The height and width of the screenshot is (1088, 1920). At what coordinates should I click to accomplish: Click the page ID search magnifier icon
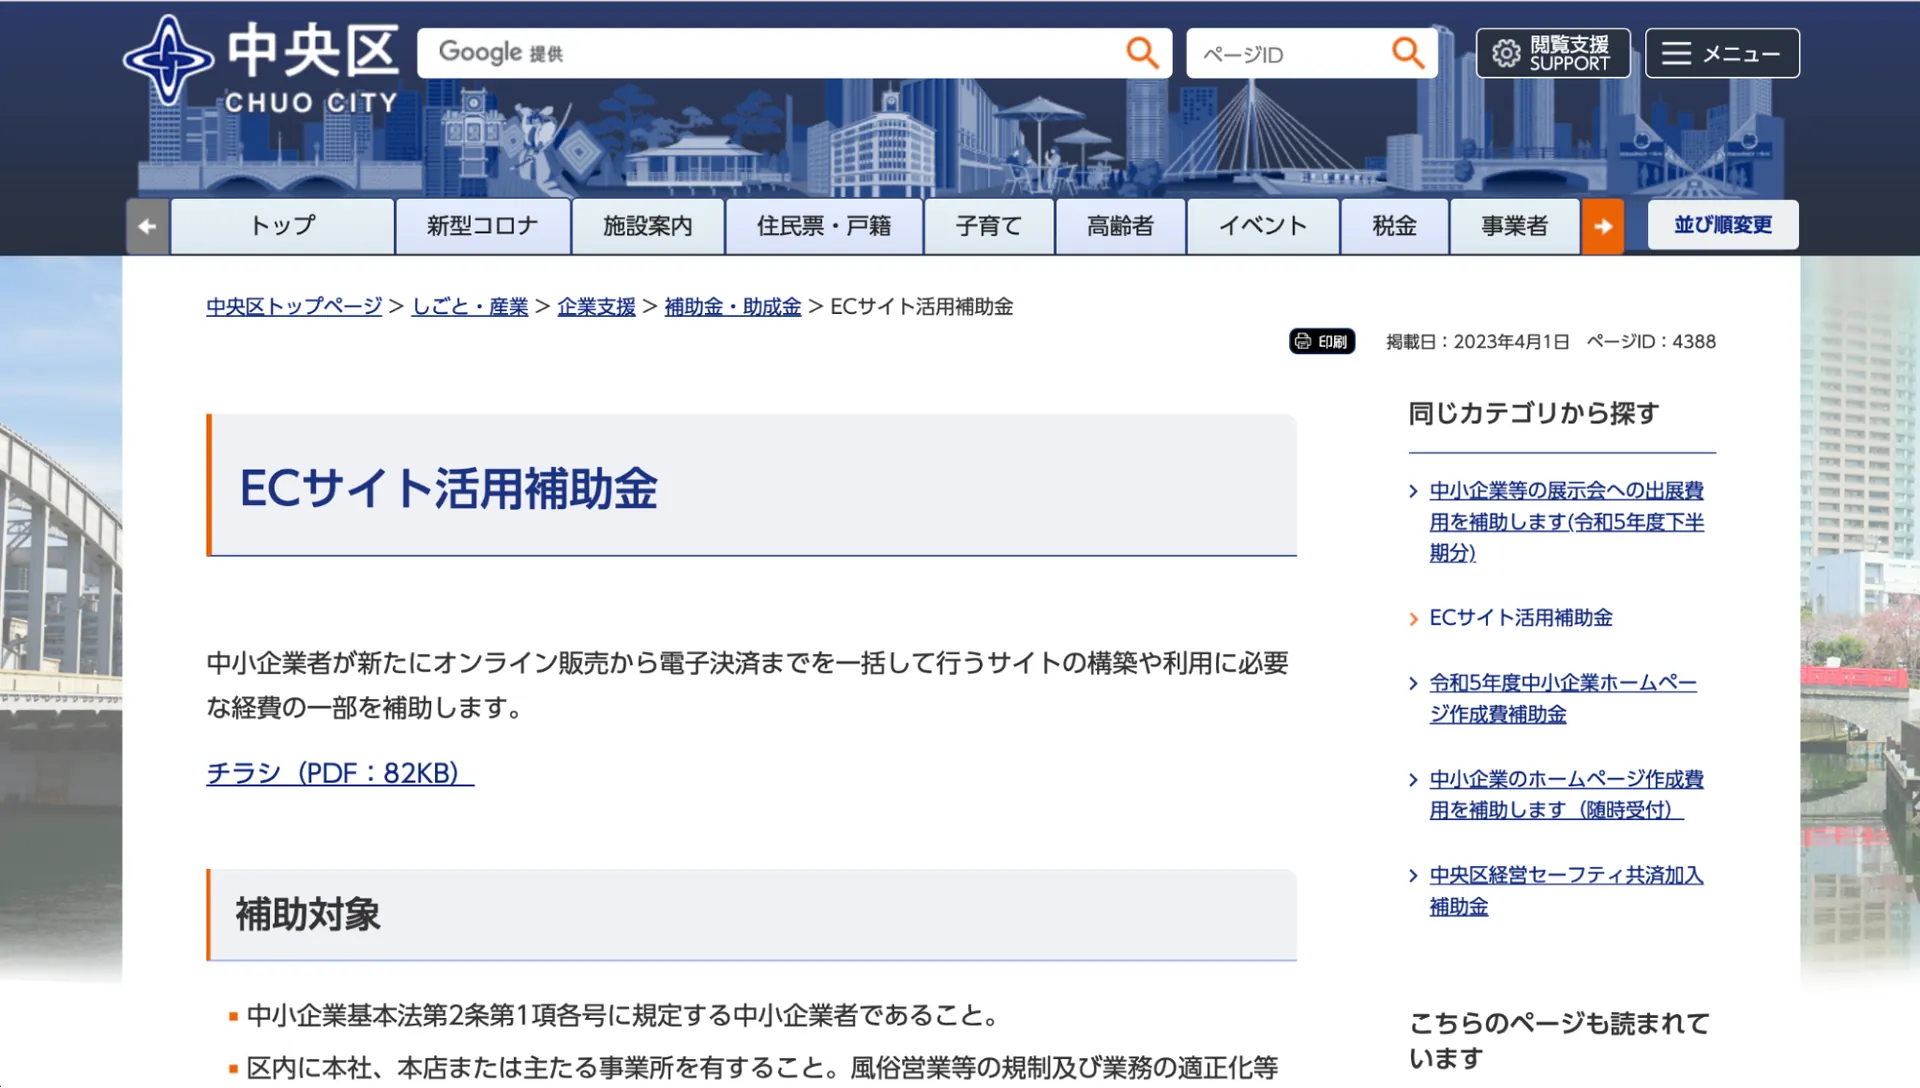tap(1408, 52)
